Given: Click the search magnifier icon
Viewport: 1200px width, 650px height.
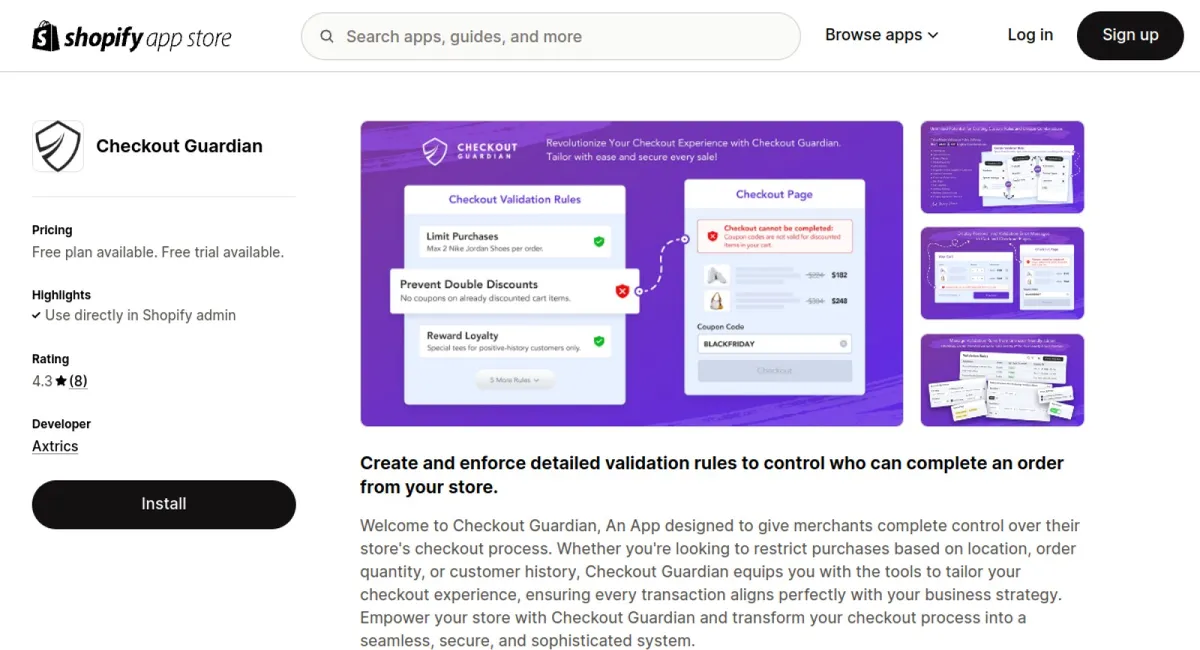Looking at the screenshot, I should coord(327,37).
